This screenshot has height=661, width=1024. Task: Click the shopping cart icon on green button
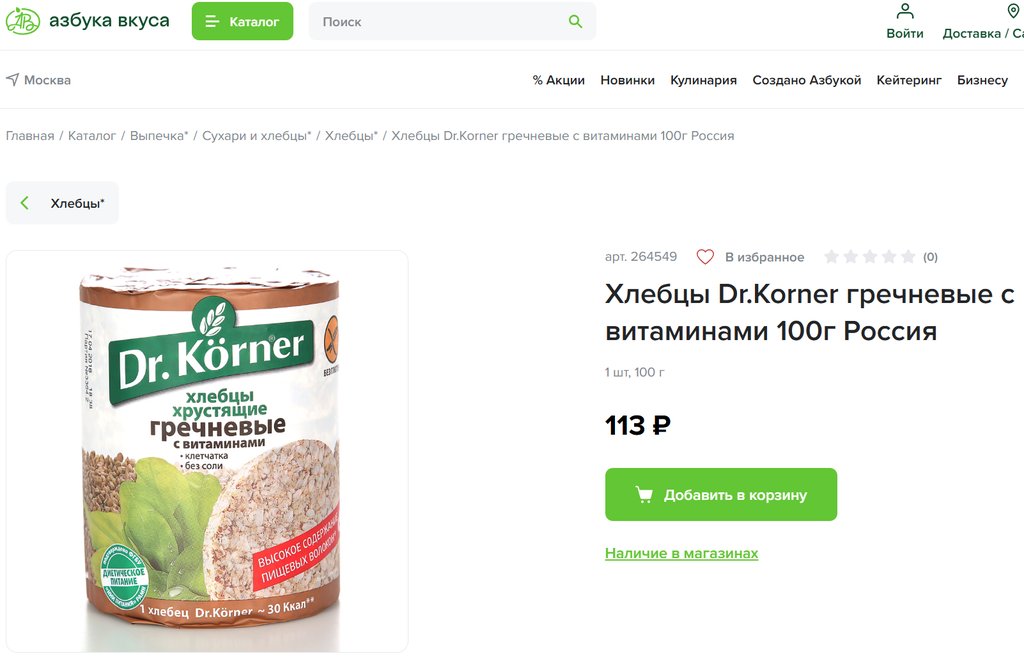[x=644, y=495]
